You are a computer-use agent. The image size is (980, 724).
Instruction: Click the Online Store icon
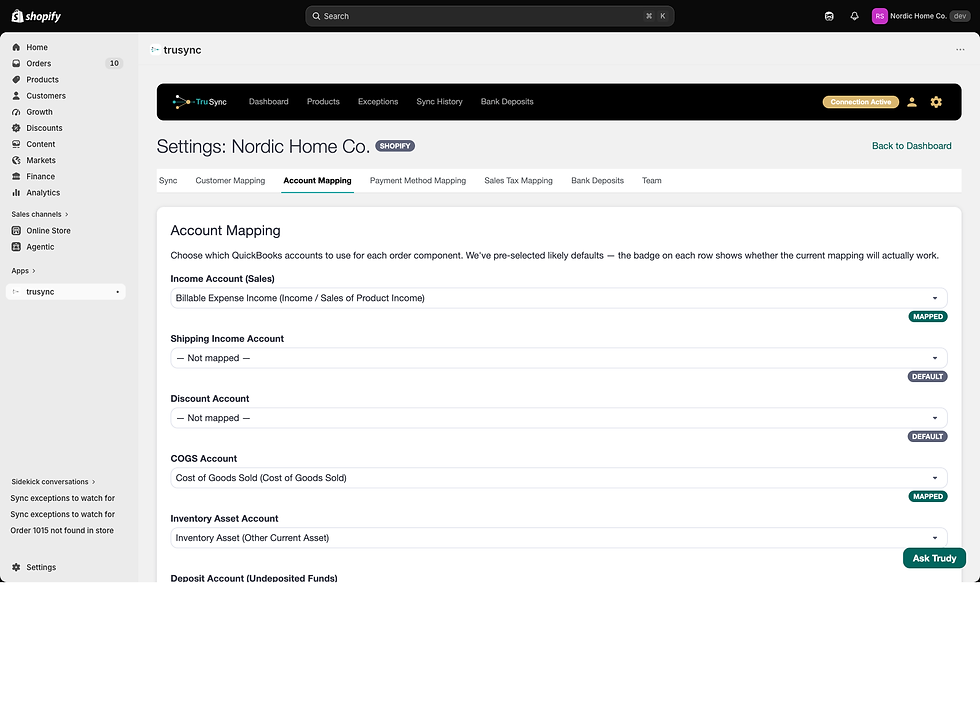pyautogui.click(x=16, y=231)
